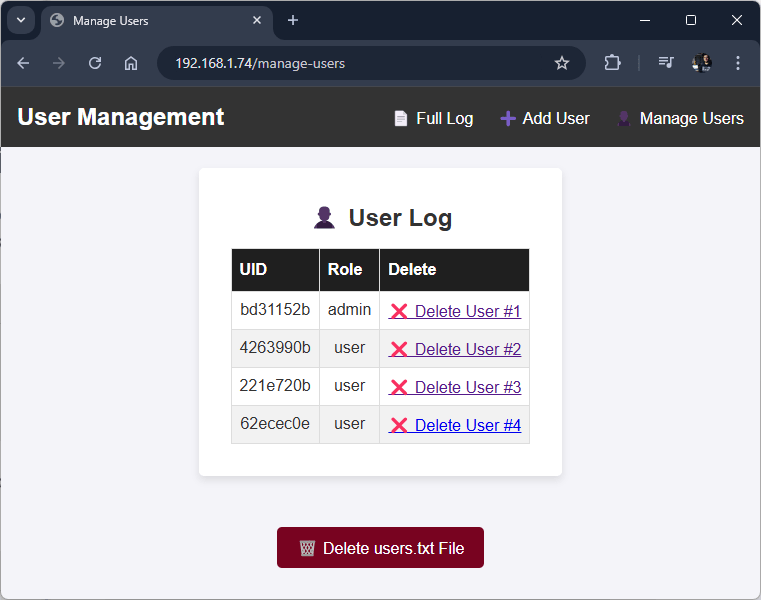Click the red X icon for User #3
The image size is (761, 600).
[399, 388]
